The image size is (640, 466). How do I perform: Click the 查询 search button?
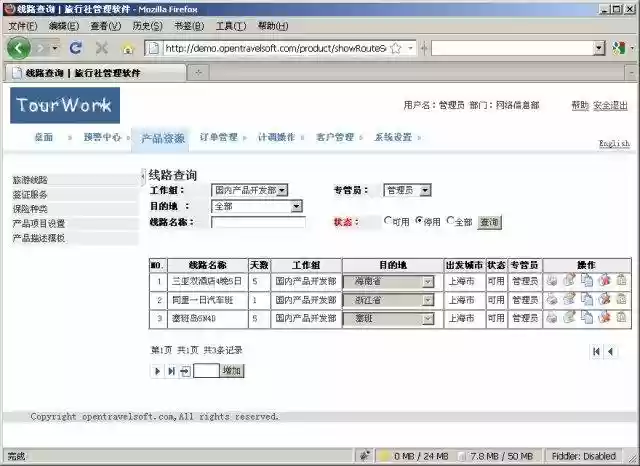click(489, 222)
